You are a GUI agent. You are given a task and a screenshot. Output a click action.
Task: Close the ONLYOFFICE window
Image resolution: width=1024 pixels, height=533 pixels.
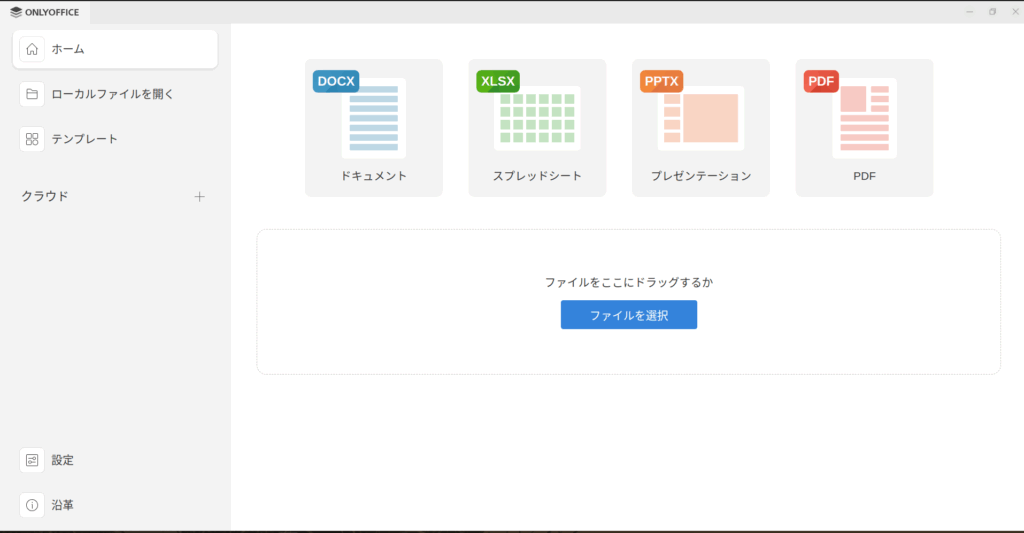[1015, 12]
